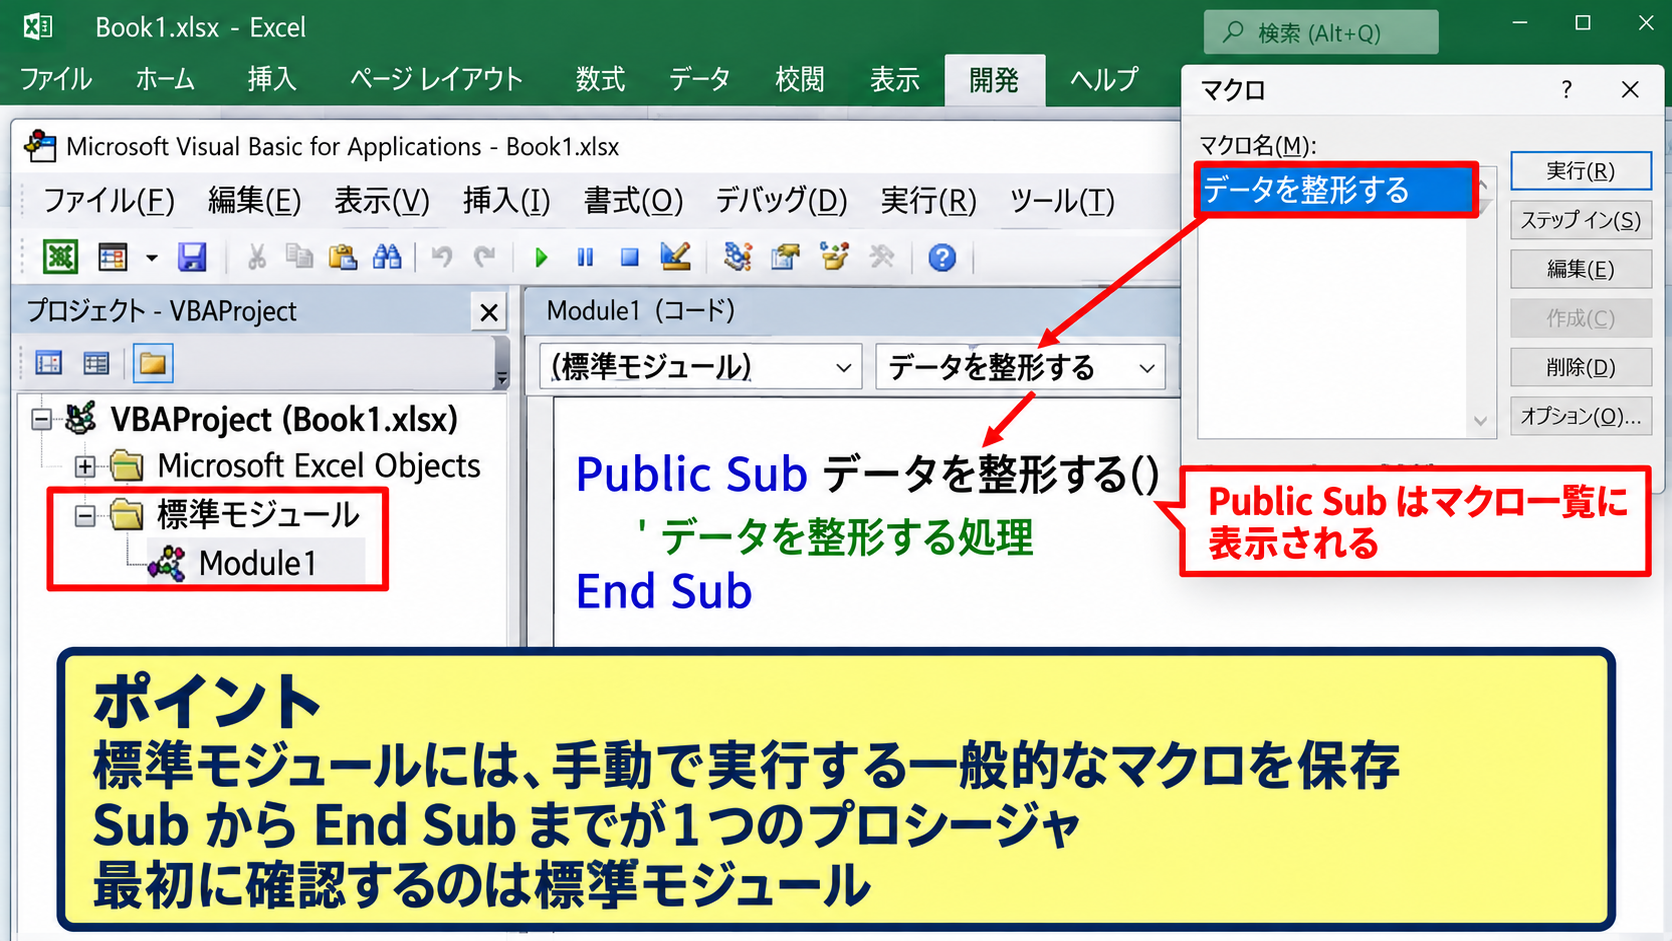Open the ツール(T) menu in VBA editor

[x=1062, y=201]
